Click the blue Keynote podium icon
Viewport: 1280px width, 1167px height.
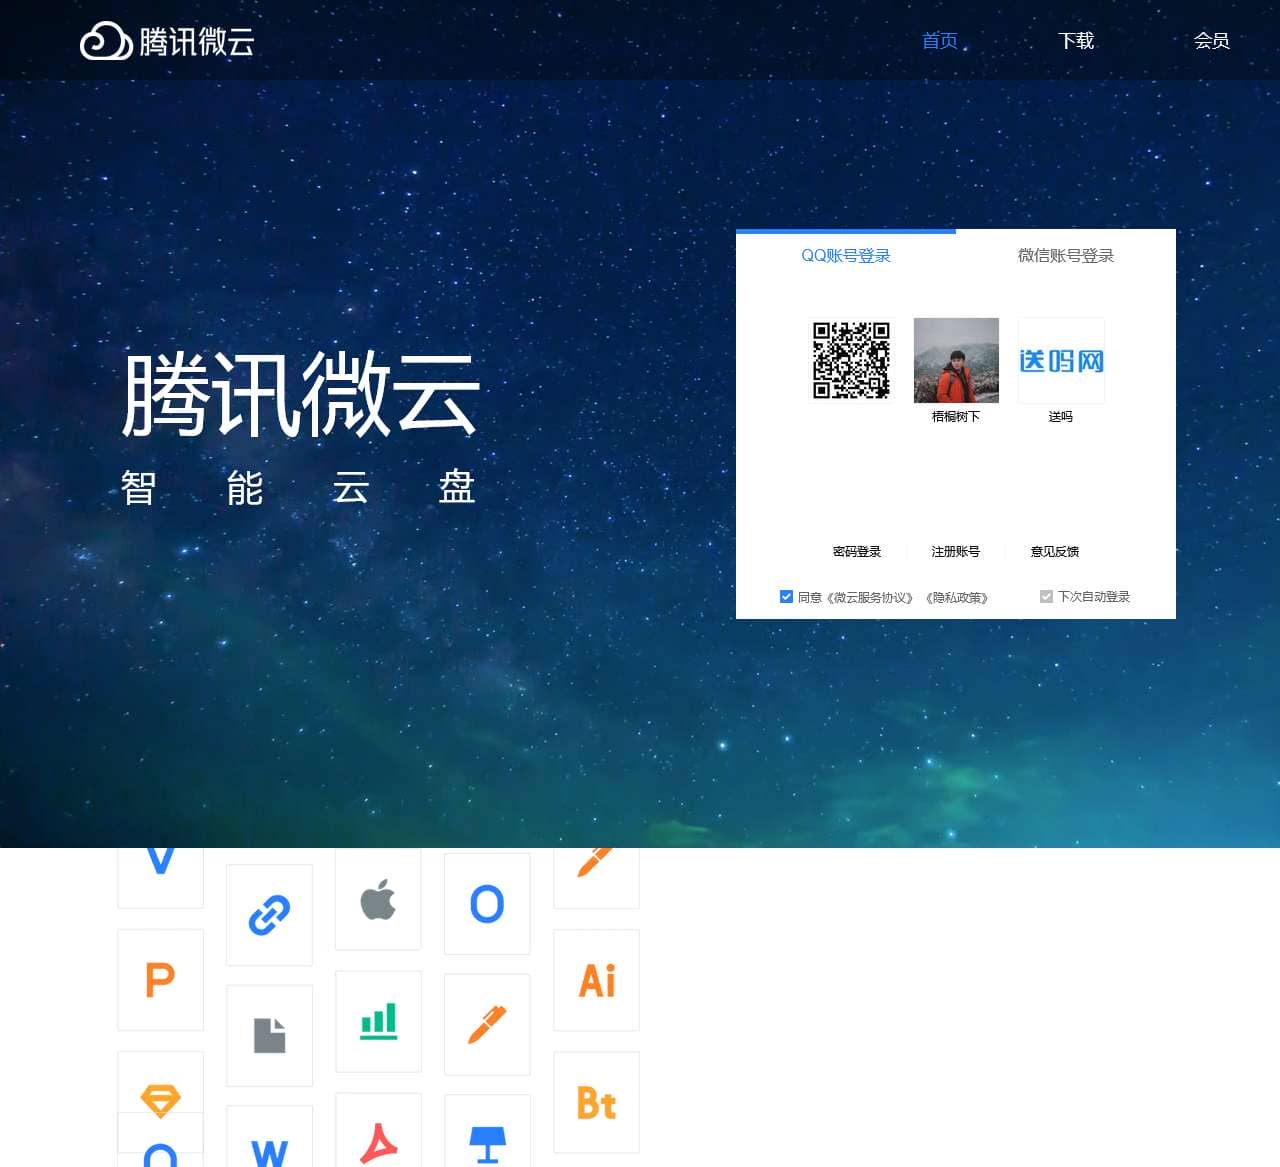487,1144
